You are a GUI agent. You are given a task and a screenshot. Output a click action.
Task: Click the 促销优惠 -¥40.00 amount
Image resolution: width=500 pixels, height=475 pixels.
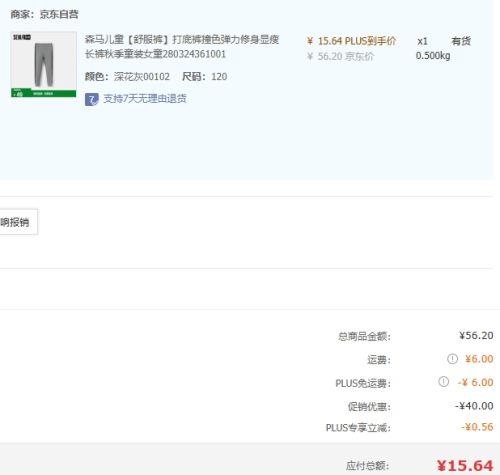474,406
